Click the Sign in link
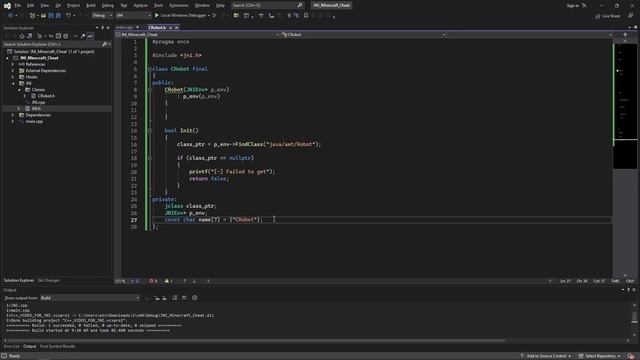The height and width of the screenshot is (360, 640). pos(573,5)
